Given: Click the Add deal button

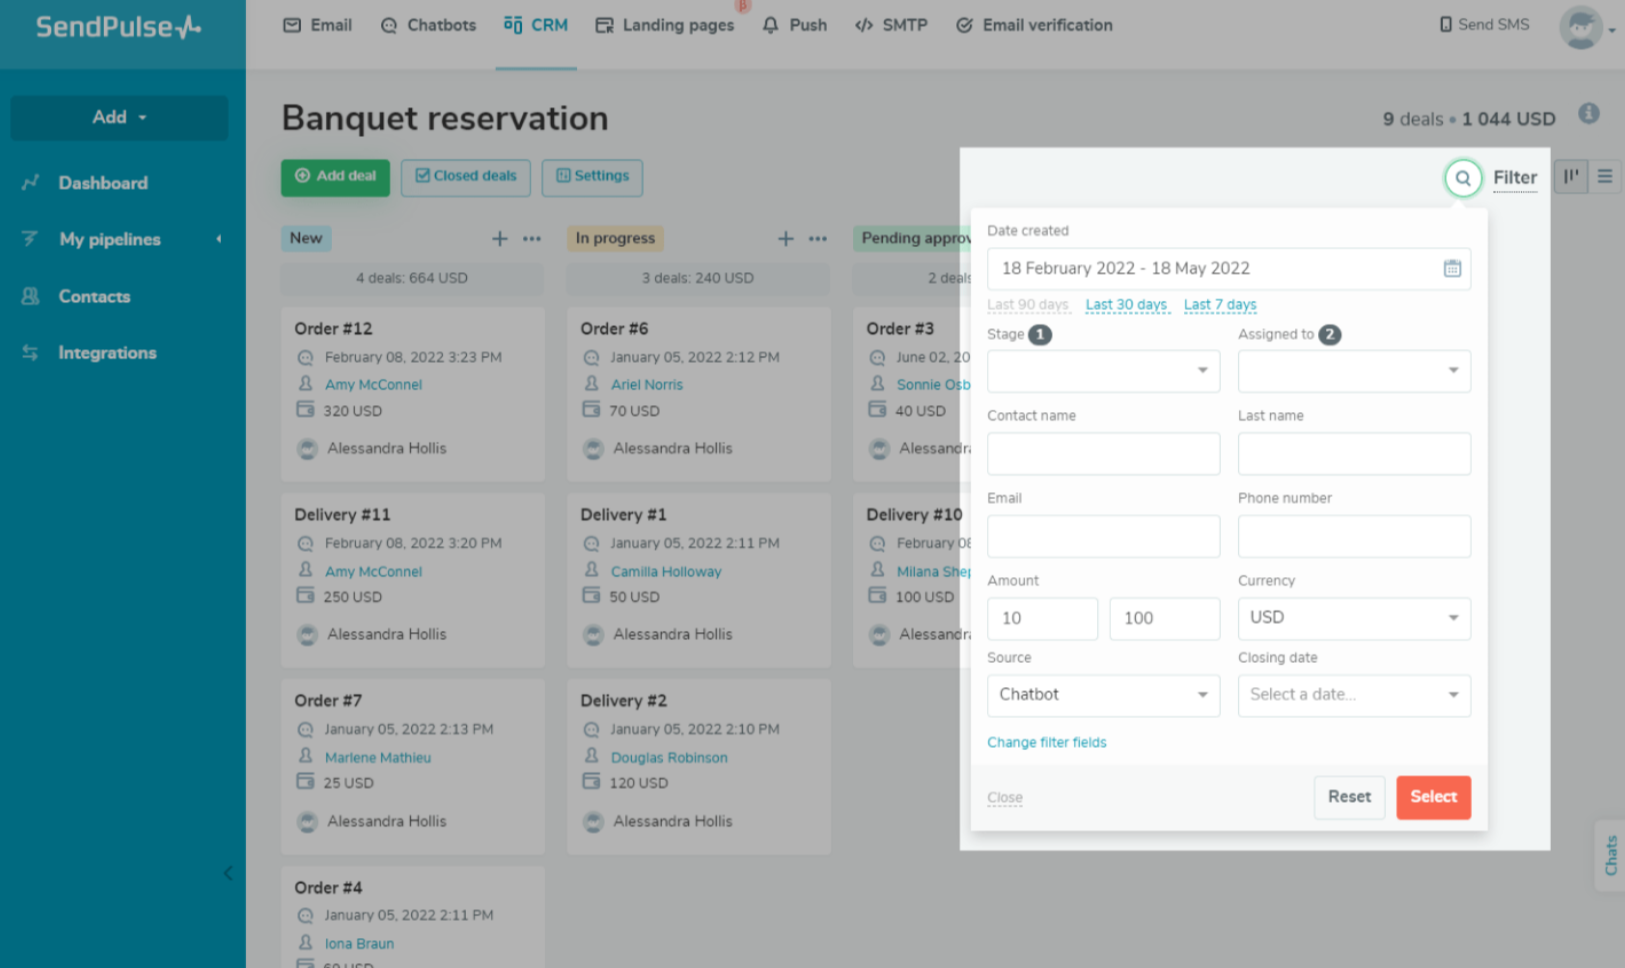Looking at the screenshot, I should 335,177.
